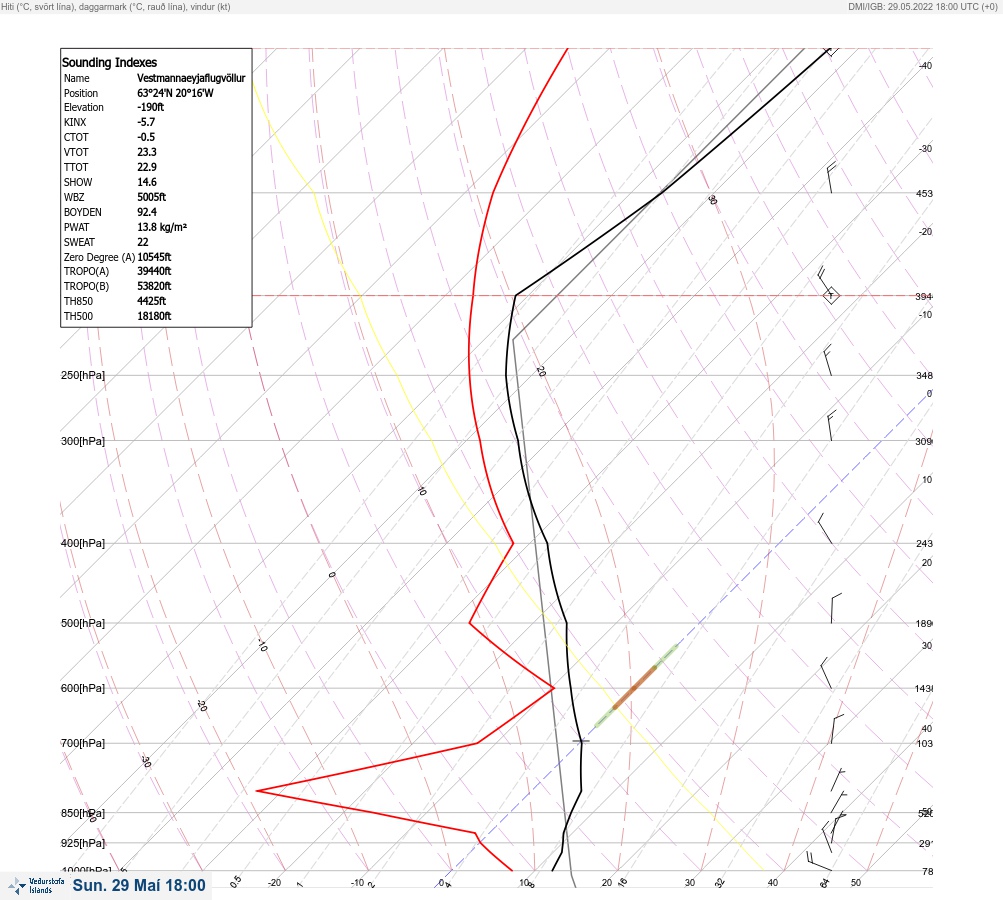Click the diamond tropopause marker on the dashed red line
Viewport: 1003px width, 900px height.
[830, 296]
